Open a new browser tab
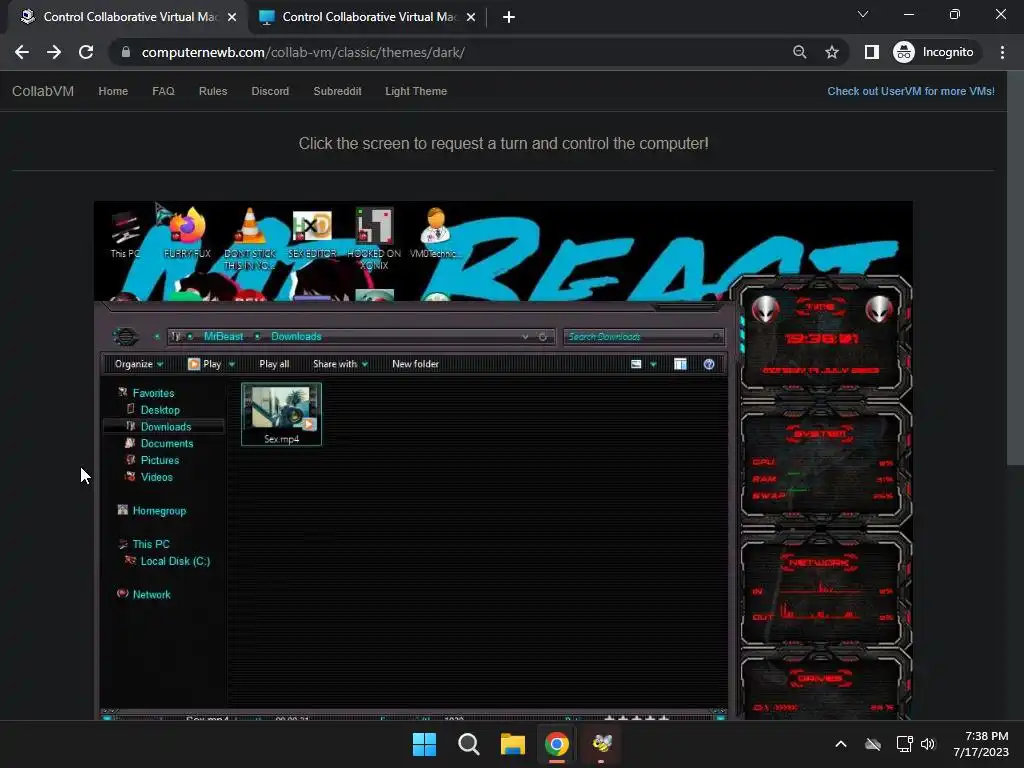 tap(509, 17)
